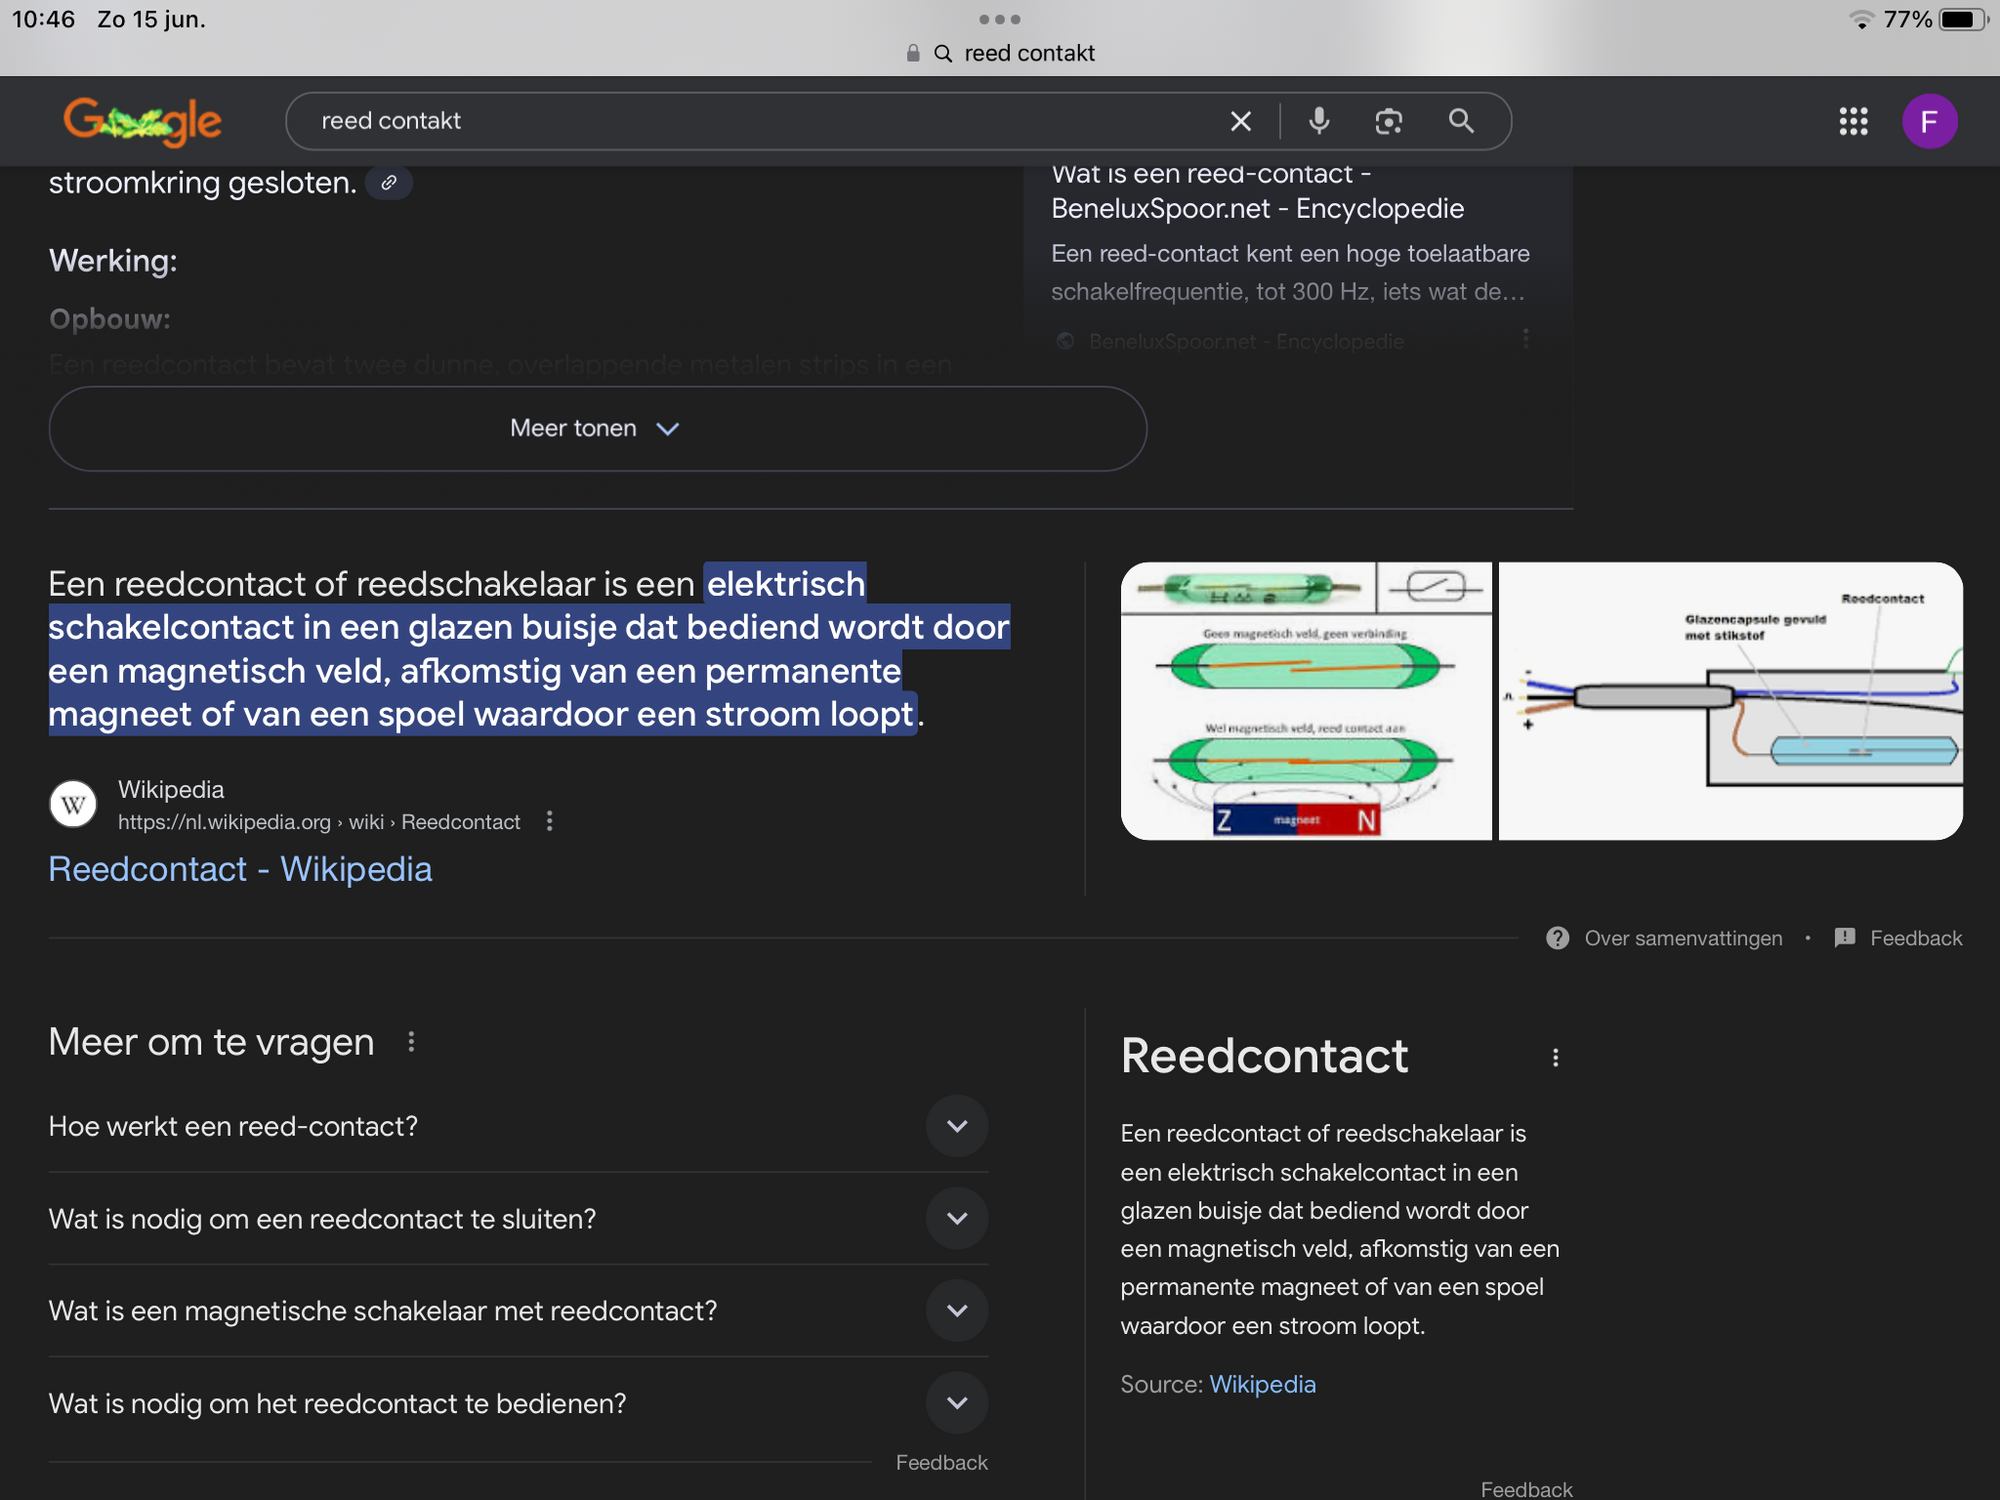Image resolution: width=2000 pixels, height=1500 pixels.
Task: Submit search with the magnifier icon
Action: [1461, 121]
